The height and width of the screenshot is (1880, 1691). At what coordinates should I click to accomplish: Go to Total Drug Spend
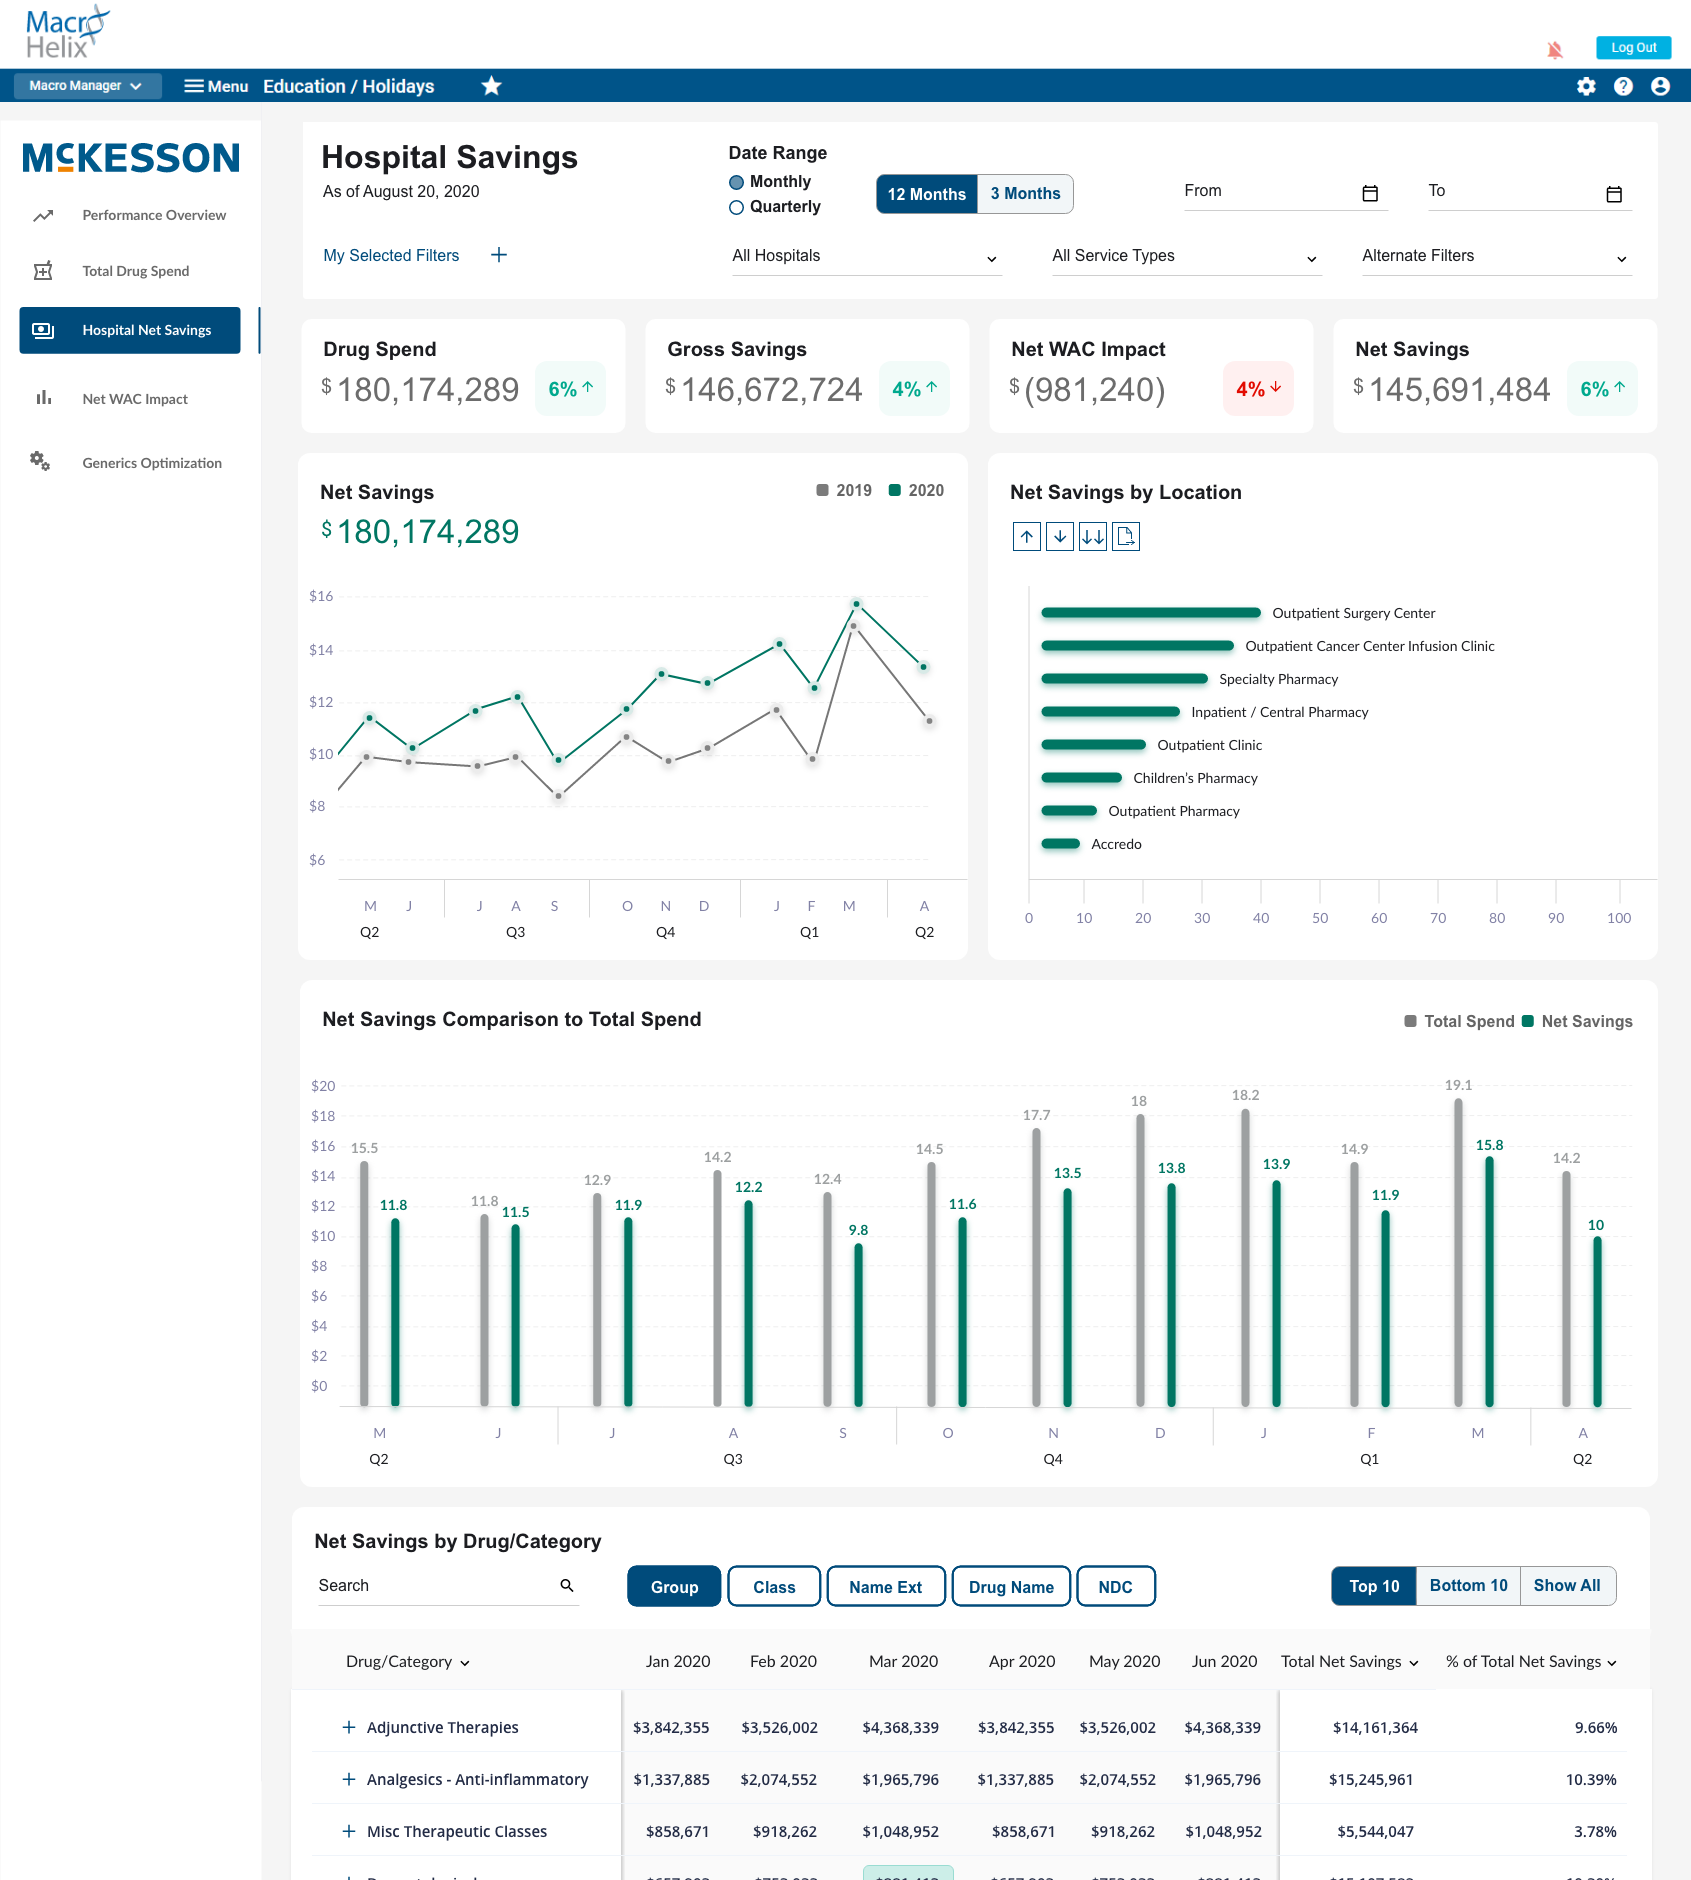136,271
